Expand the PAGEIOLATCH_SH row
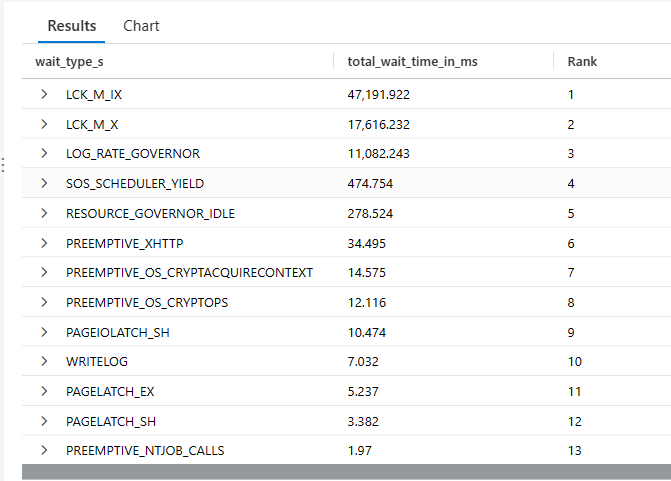The image size is (671, 481). coord(44,332)
